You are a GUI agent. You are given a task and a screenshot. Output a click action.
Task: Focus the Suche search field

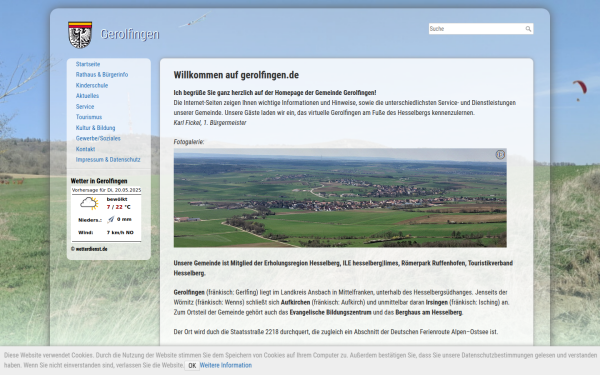[x=481, y=29]
